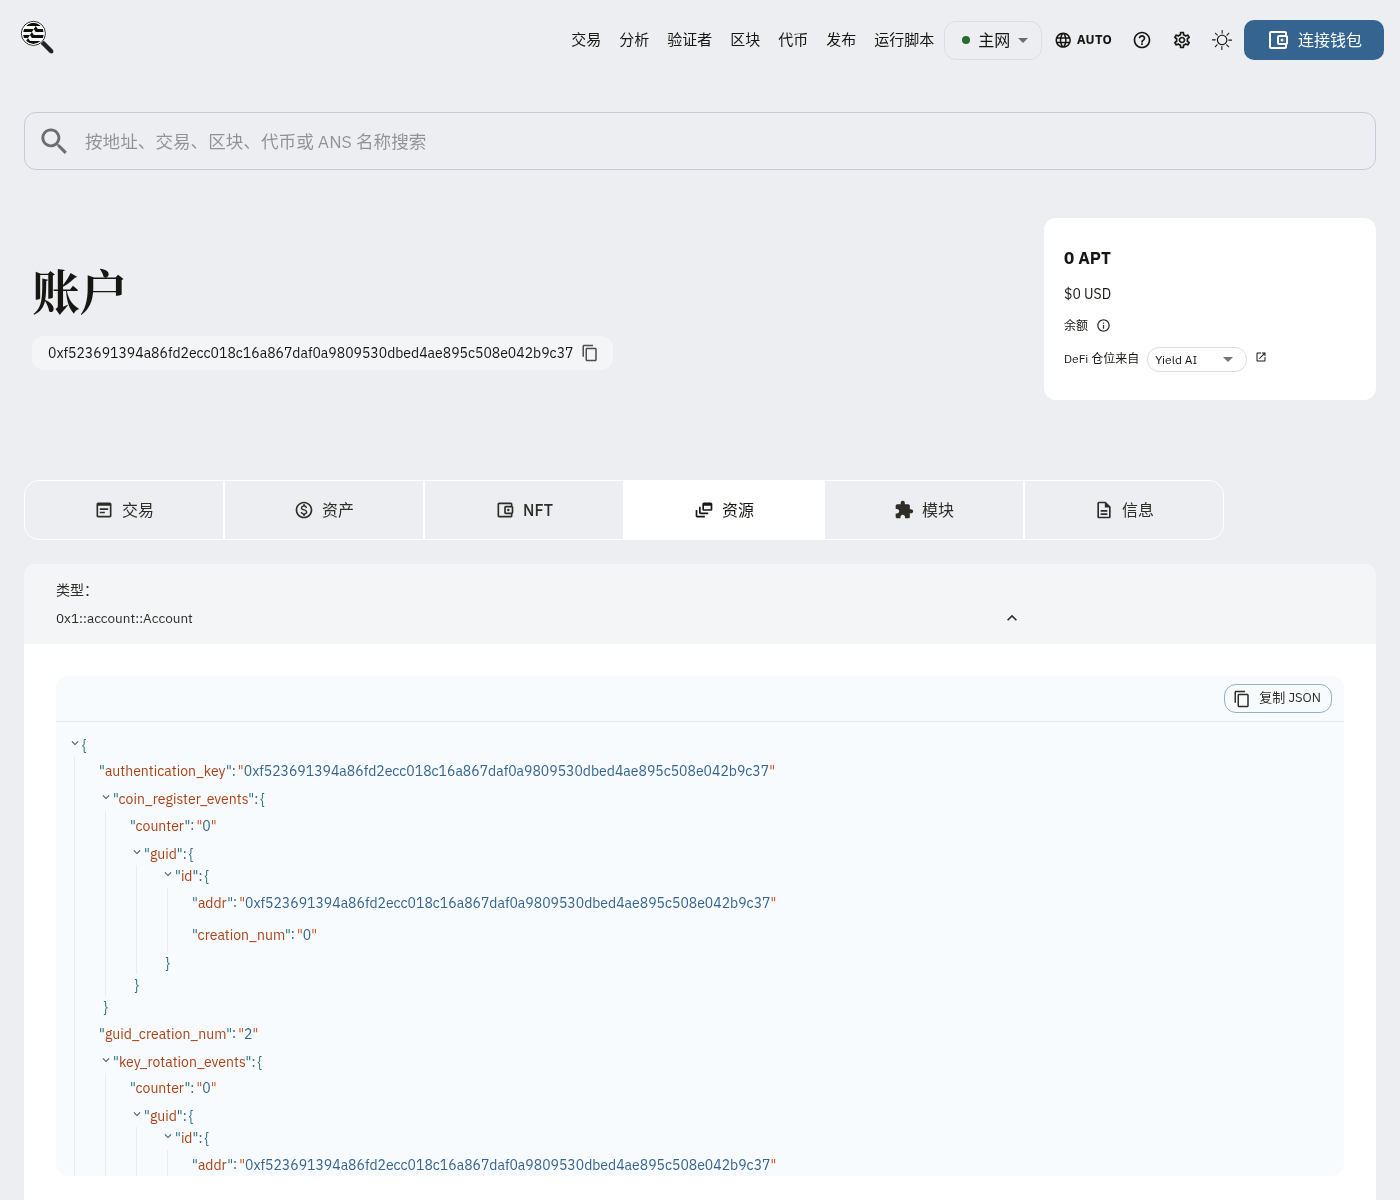Copy the account address with copy icon

click(x=590, y=353)
